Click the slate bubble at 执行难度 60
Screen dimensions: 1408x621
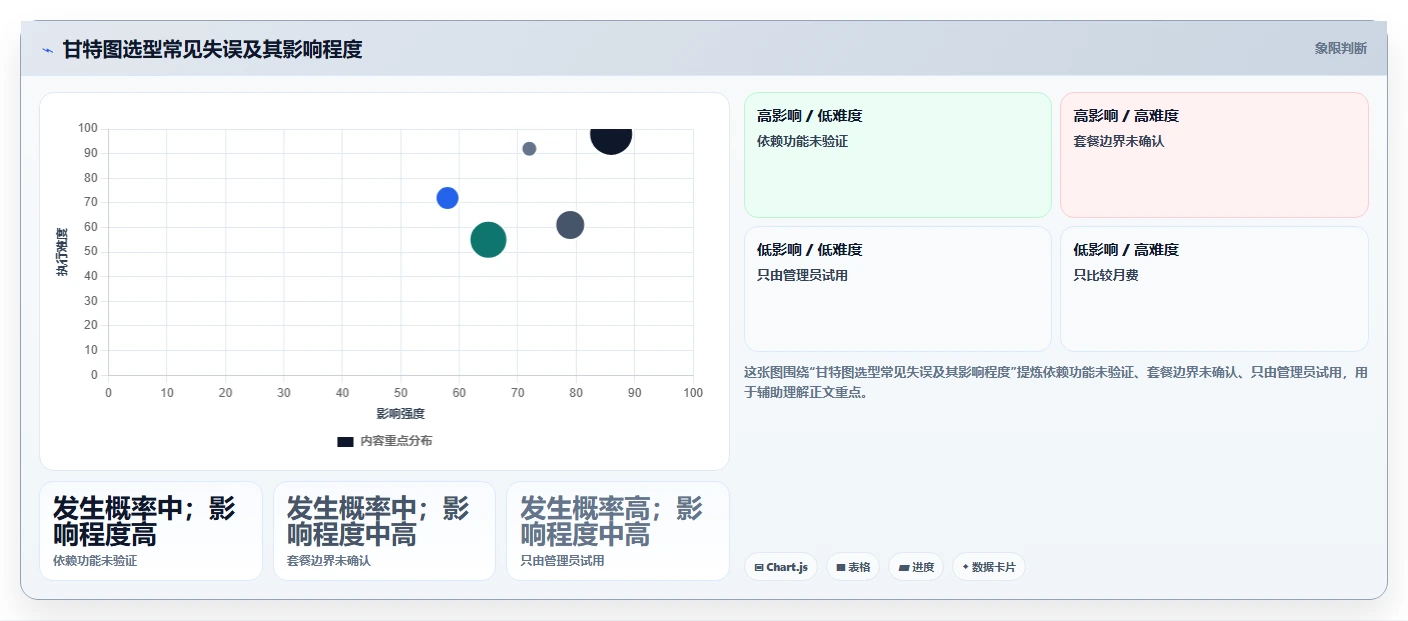click(x=570, y=225)
